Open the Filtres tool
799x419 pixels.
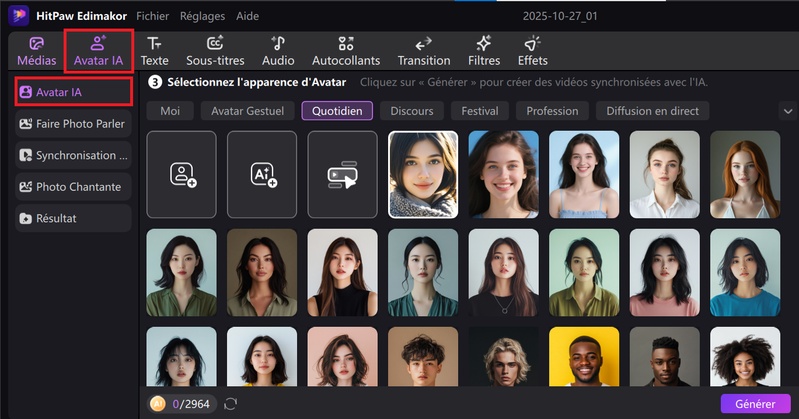[x=484, y=50]
